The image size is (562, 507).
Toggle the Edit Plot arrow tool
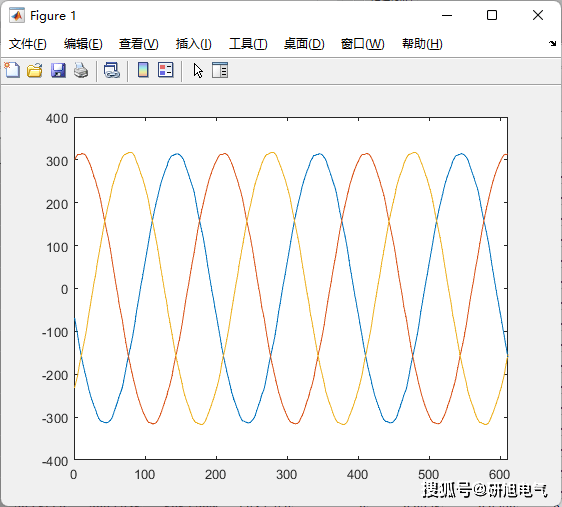(x=198, y=70)
